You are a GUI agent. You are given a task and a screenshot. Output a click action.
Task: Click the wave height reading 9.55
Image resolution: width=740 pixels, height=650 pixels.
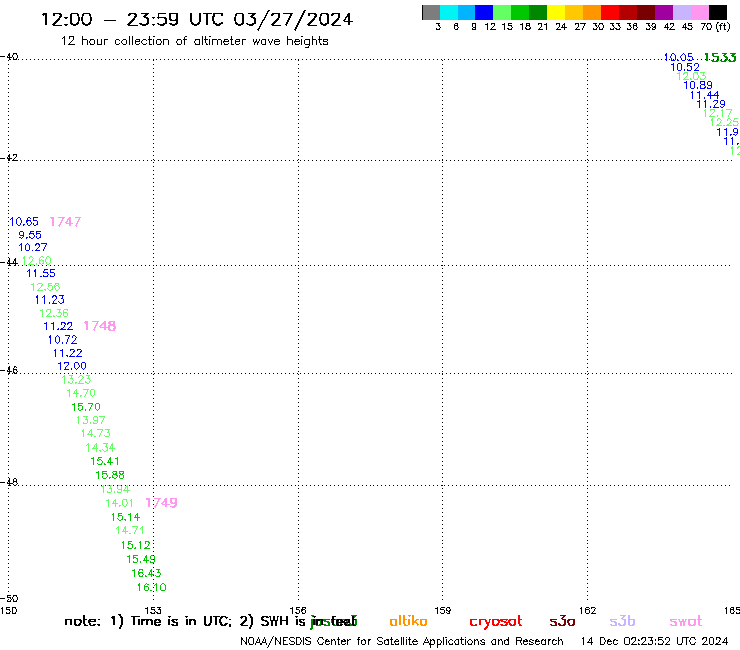30,235
